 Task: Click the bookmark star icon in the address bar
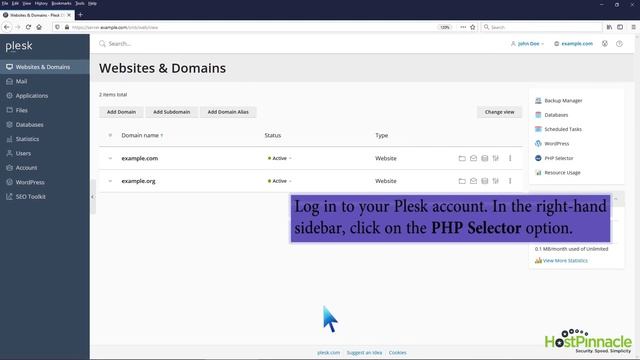[473, 27]
